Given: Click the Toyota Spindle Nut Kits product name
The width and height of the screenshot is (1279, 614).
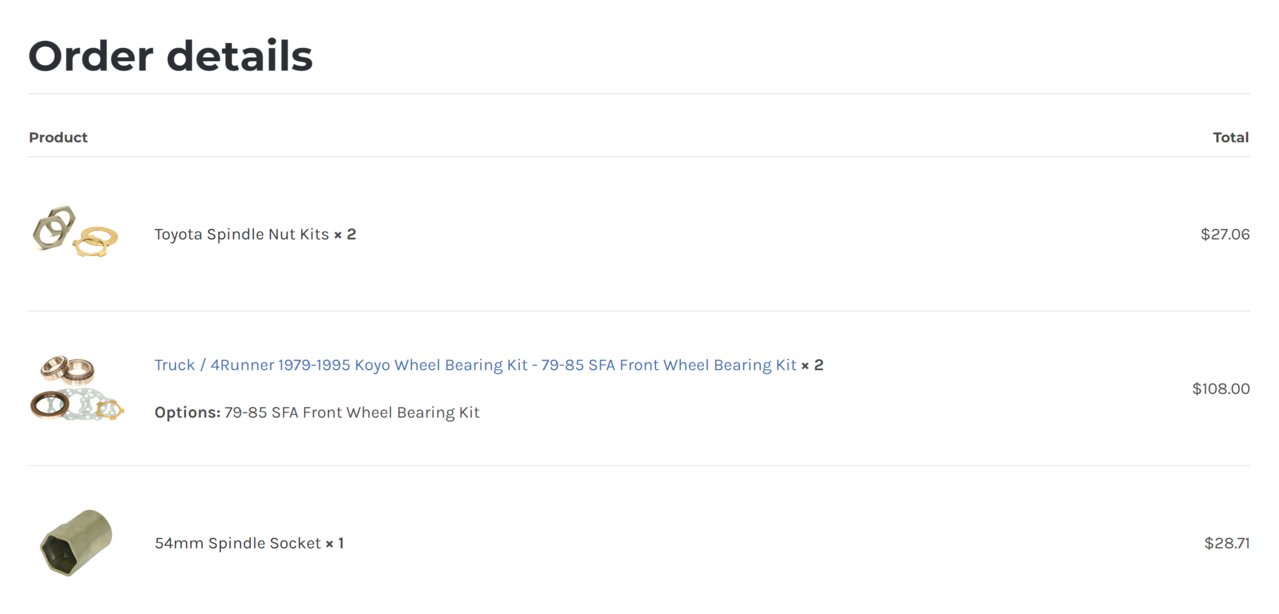Looking at the screenshot, I should (x=241, y=234).
